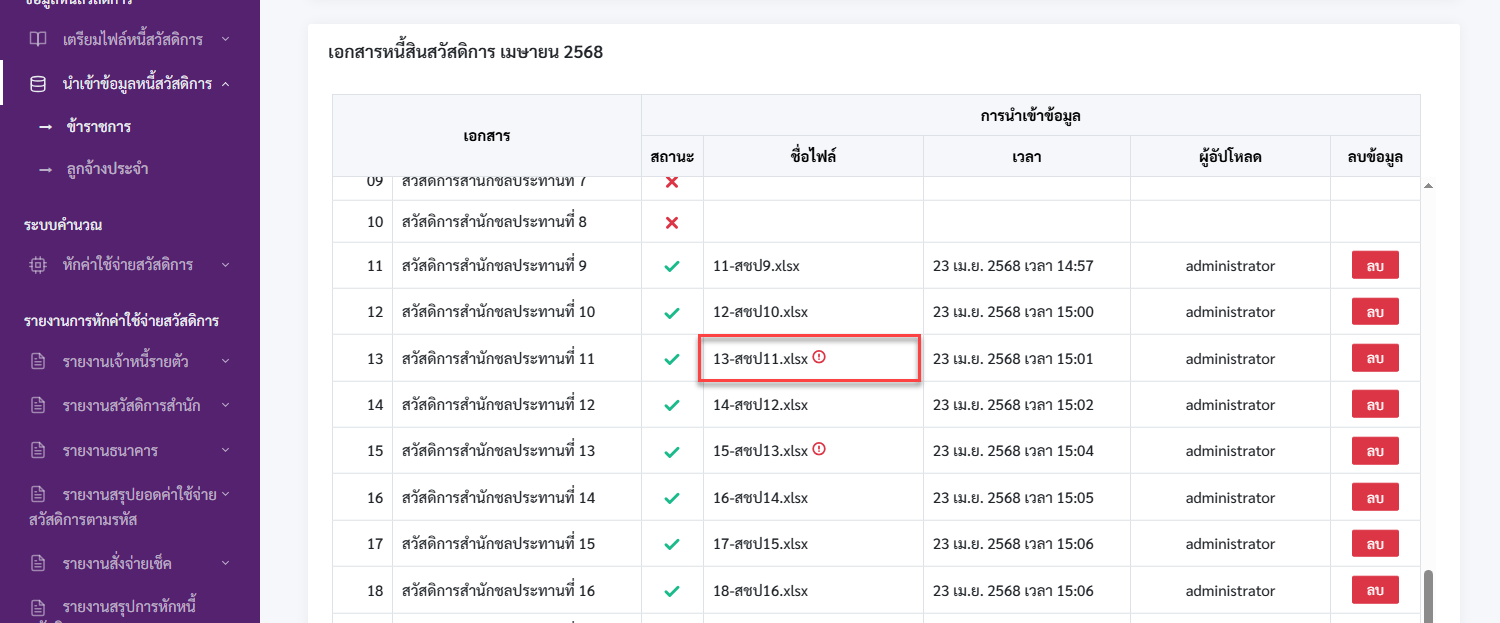Click ลบ for the 18-สชป16.xlsx row
1500x623 pixels.
tap(1375, 590)
